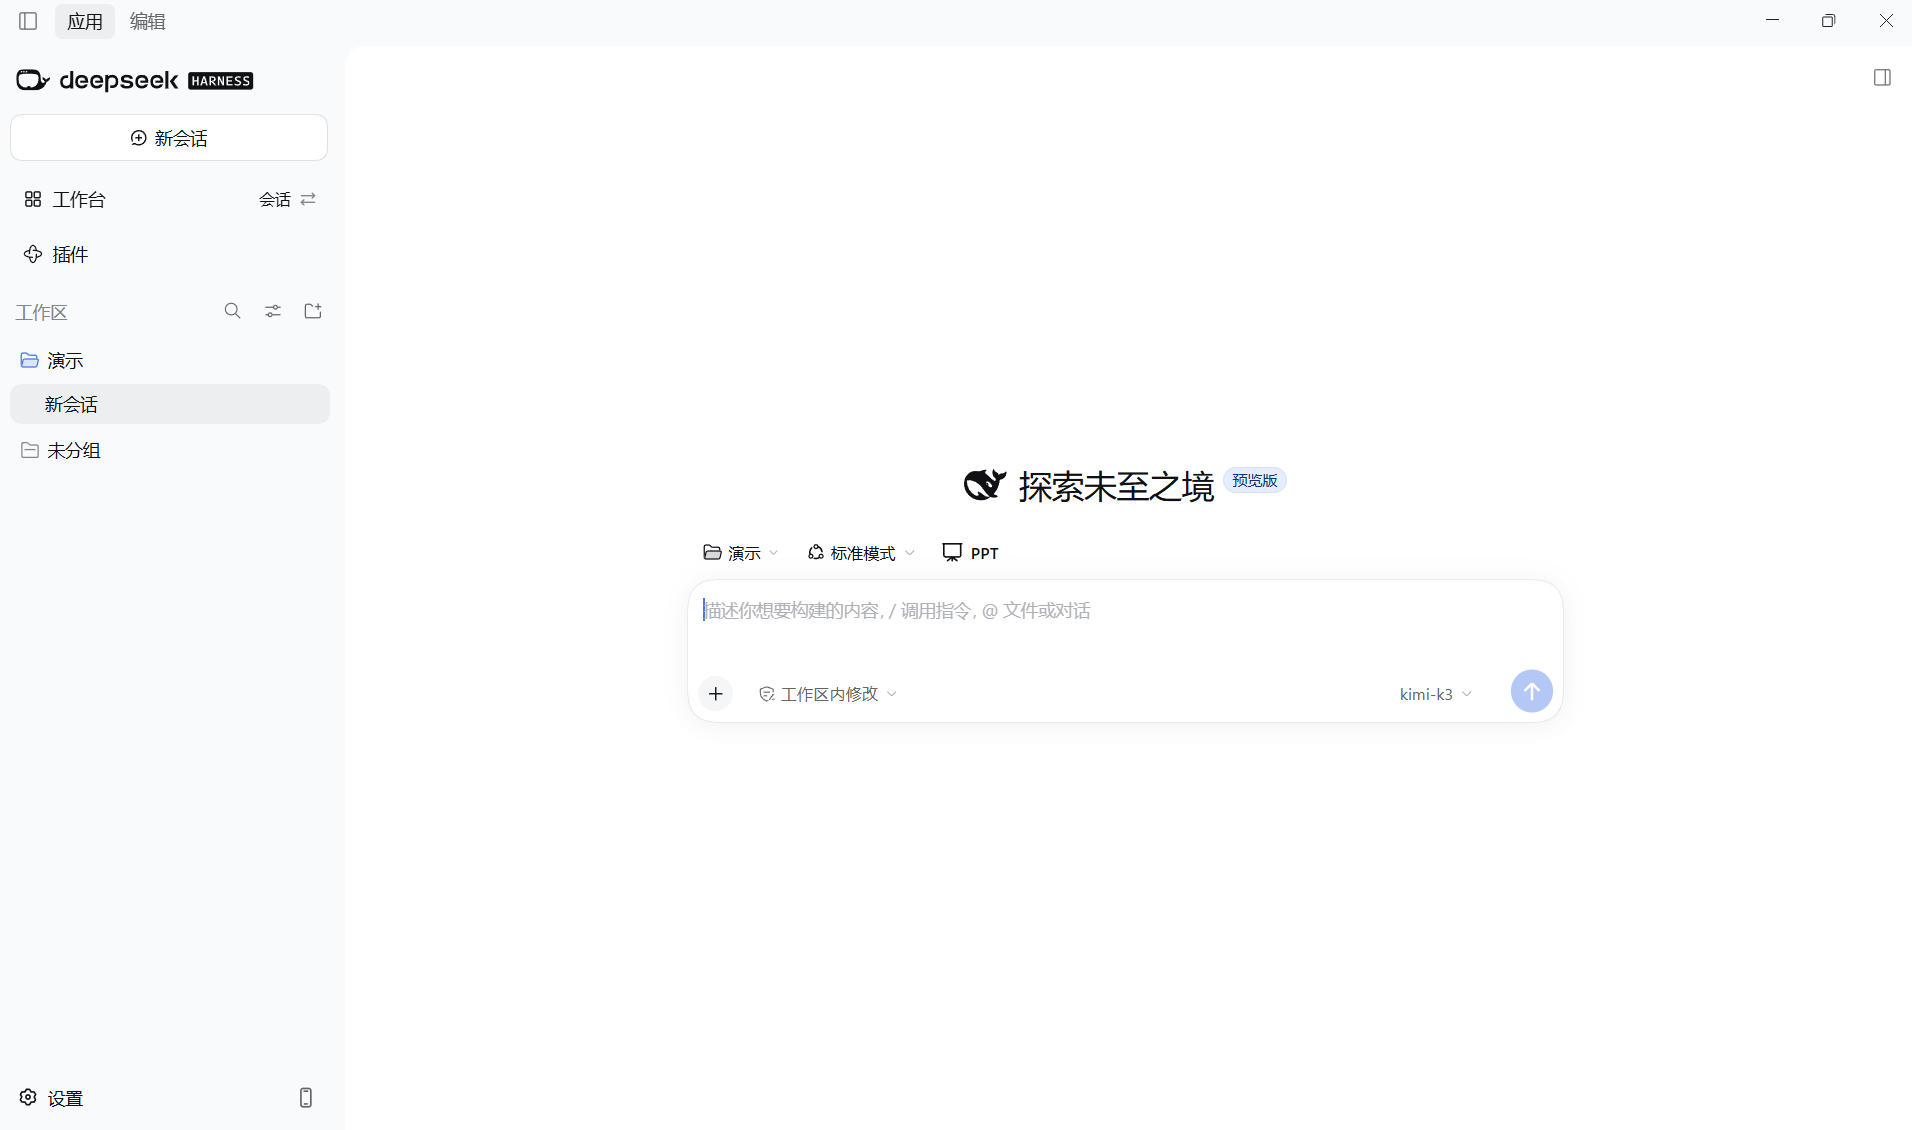Open the kimi-k3 model selector

pyautogui.click(x=1436, y=694)
